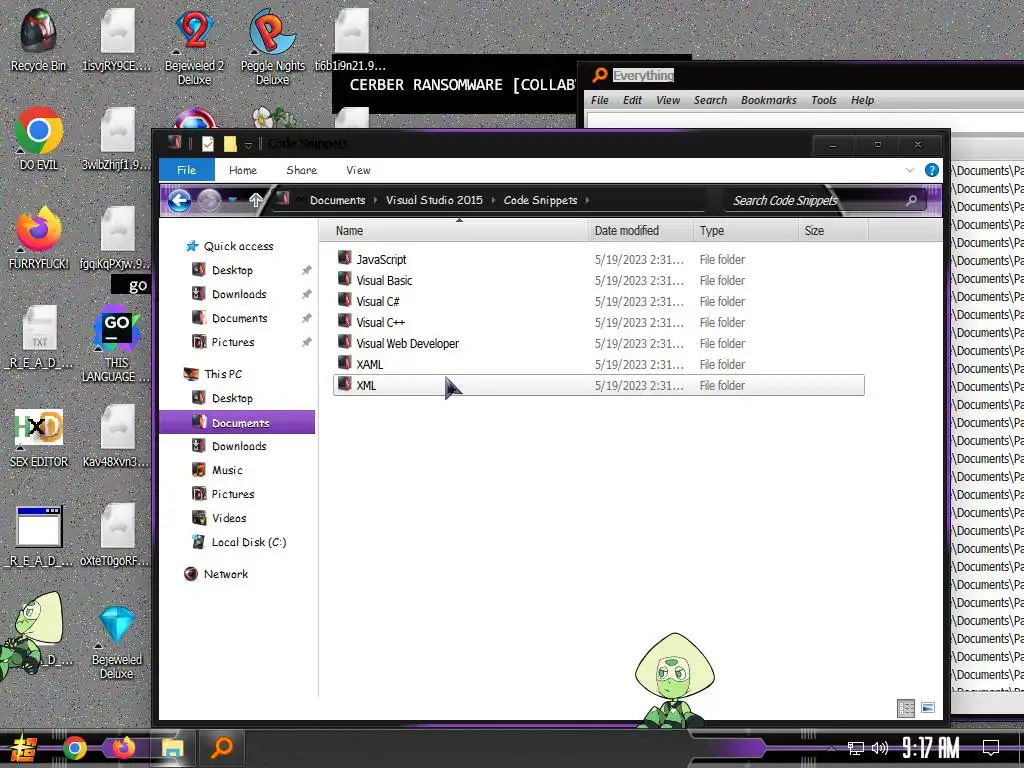The width and height of the screenshot is (1024, 768).
Task: Open the notification center icon
Action: click(991, 748)
